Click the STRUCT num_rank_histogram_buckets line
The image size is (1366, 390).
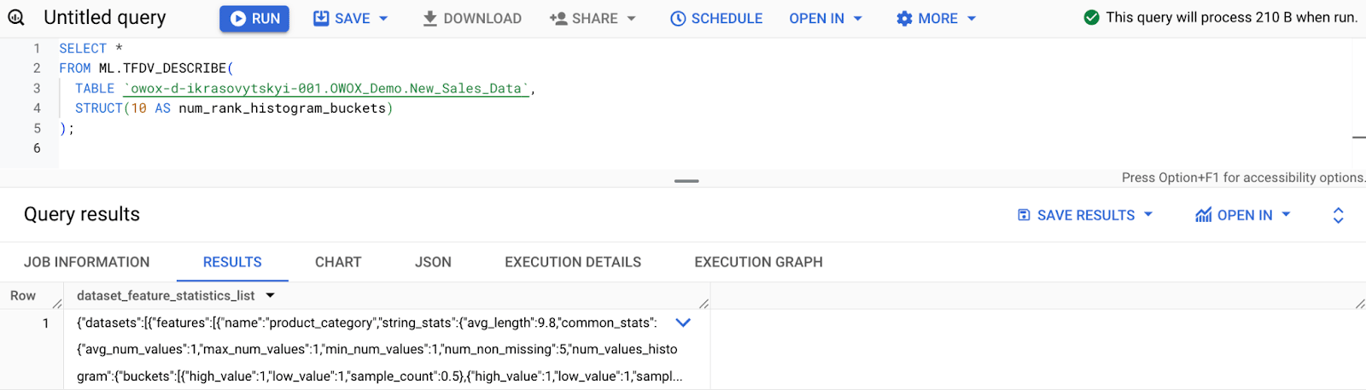click(x=234, y=108)
